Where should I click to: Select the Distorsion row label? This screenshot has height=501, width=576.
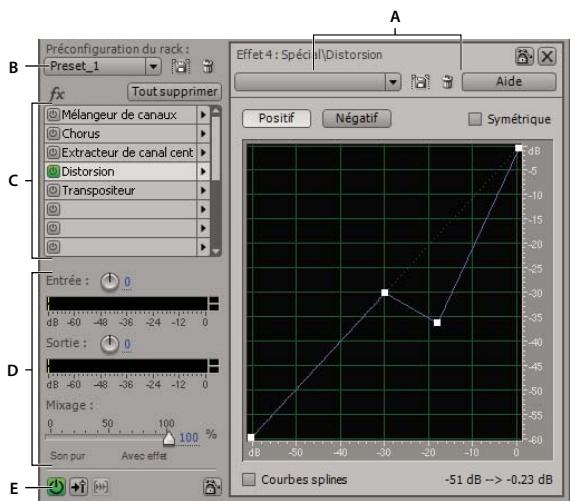click(88, 172)
